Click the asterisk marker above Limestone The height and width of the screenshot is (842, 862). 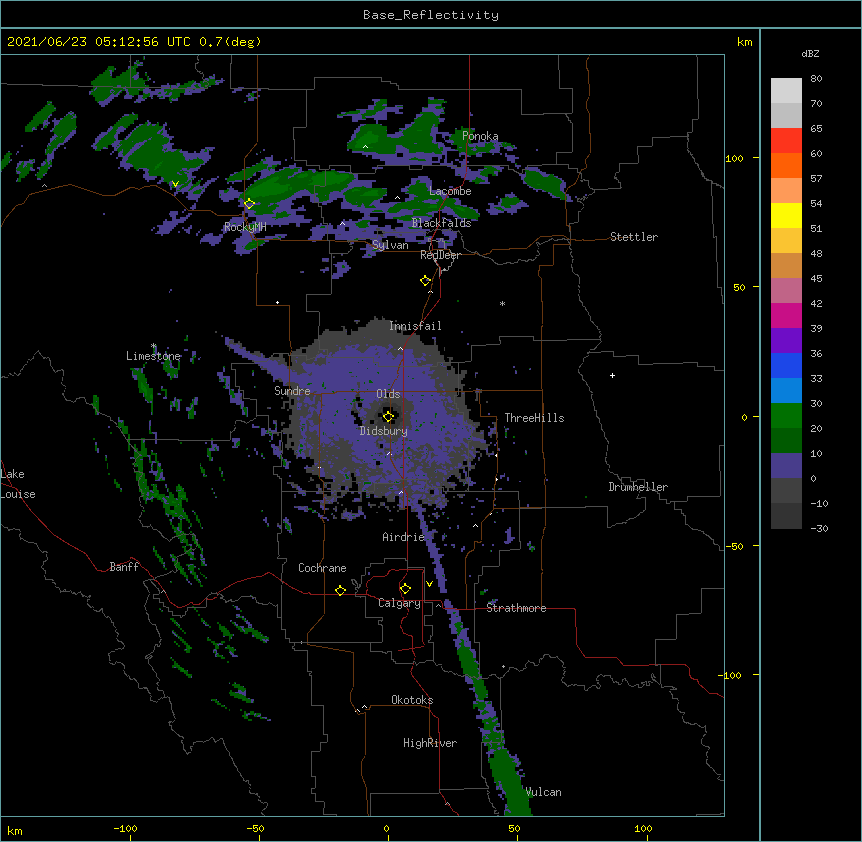click(x=154, y=346)
